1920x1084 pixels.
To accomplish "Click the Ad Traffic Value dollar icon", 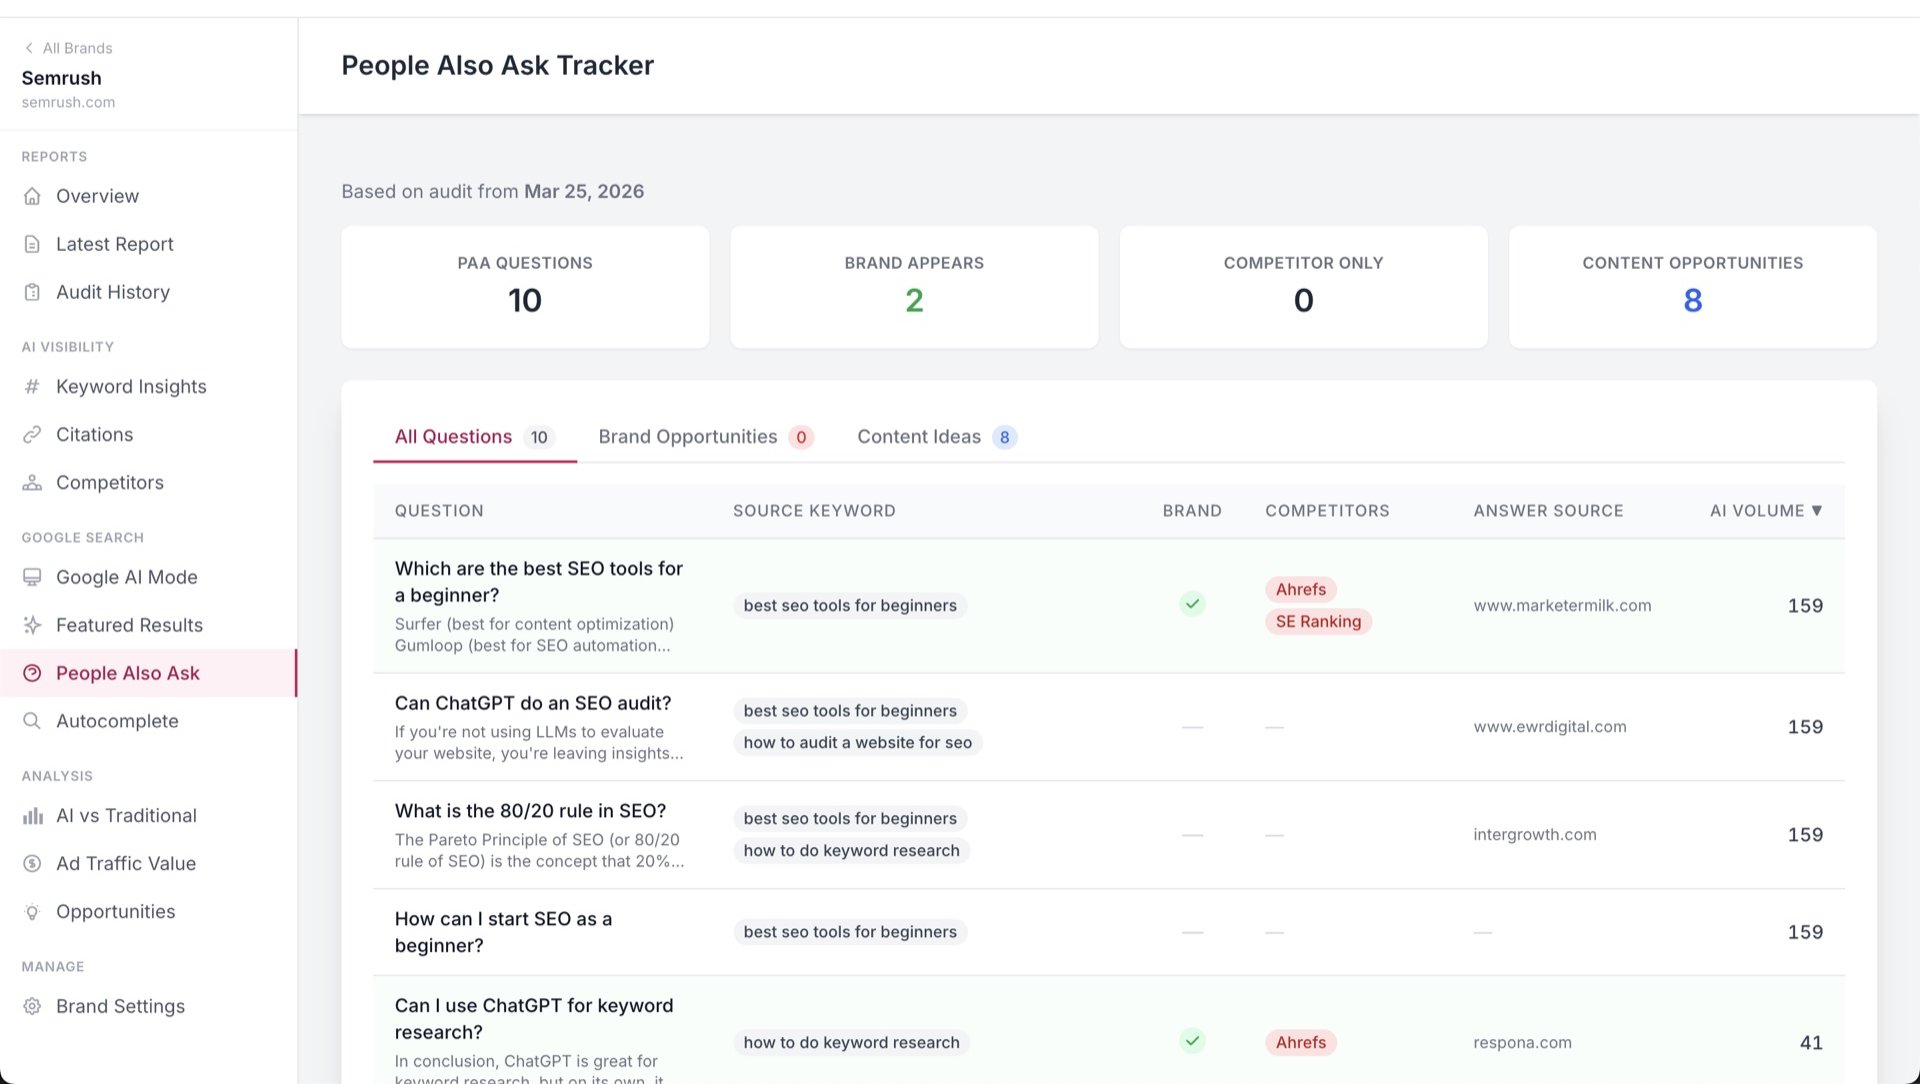I will tap(32, 864).
